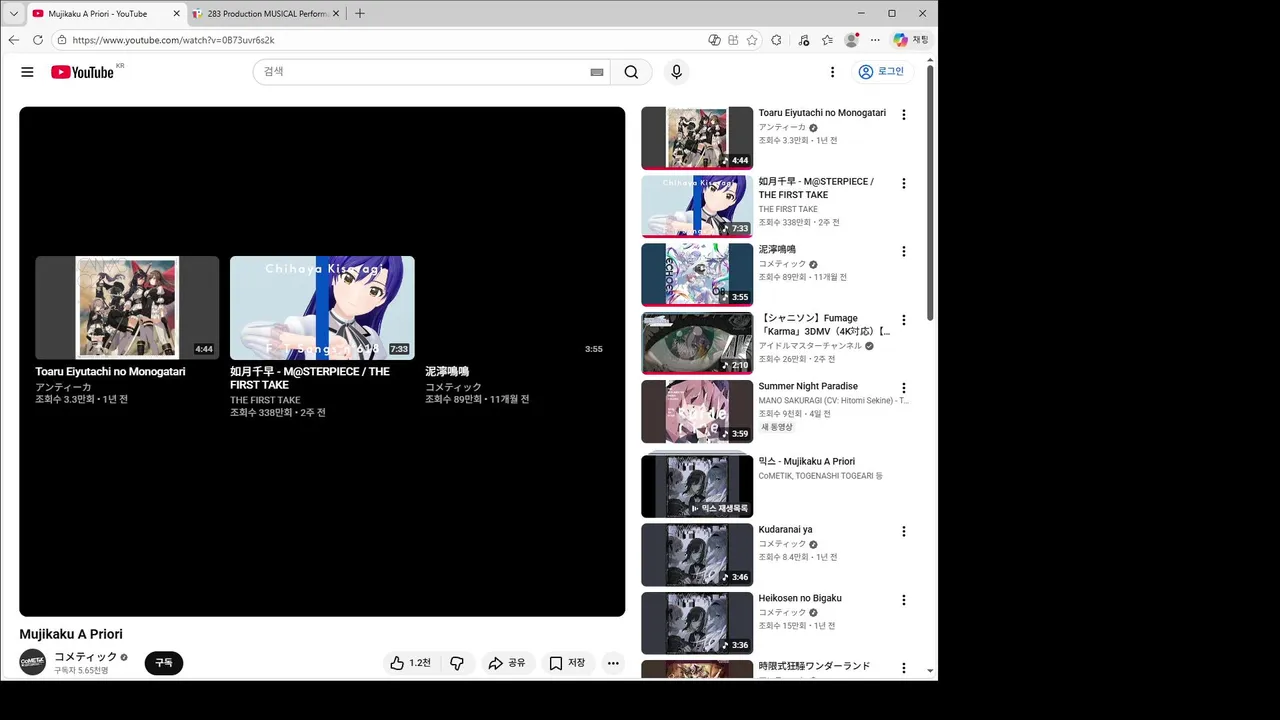Open the favorites list icon
Screen dimensions: 1280x720
coord(827,40)
